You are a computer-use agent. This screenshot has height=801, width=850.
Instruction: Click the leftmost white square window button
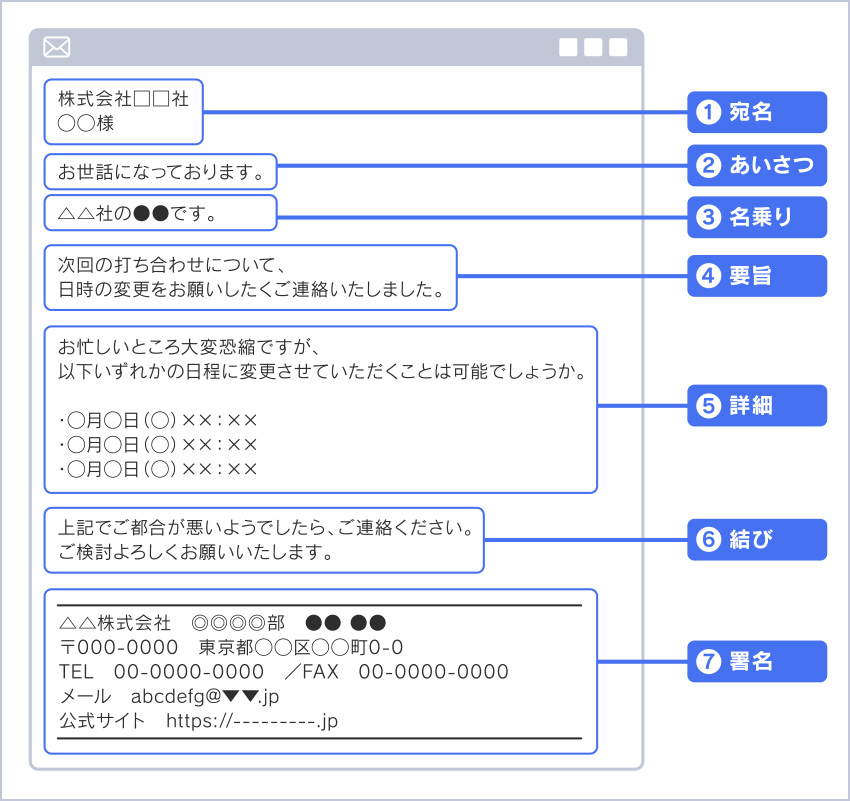(x=568, y=47)
